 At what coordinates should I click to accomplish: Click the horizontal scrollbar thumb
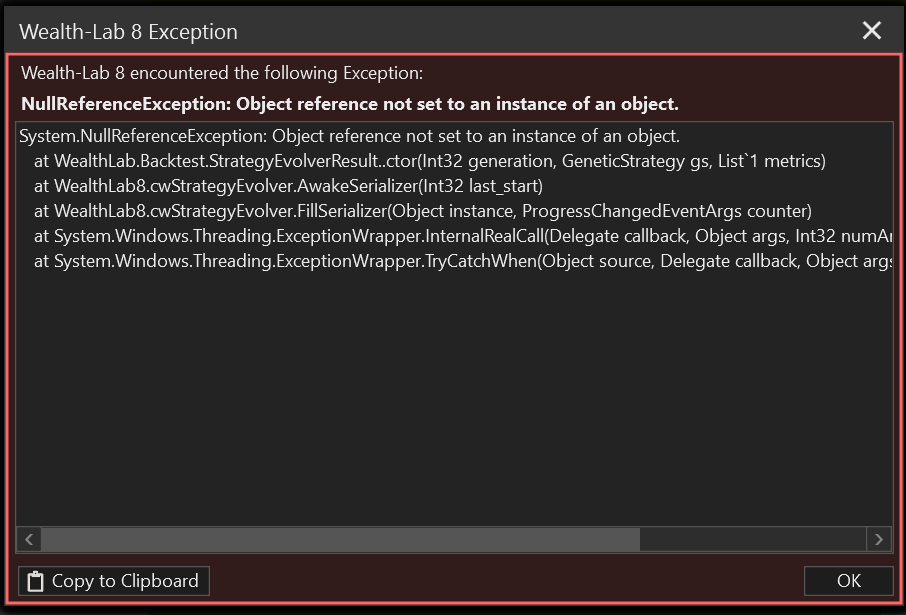[x=340, y=540]
